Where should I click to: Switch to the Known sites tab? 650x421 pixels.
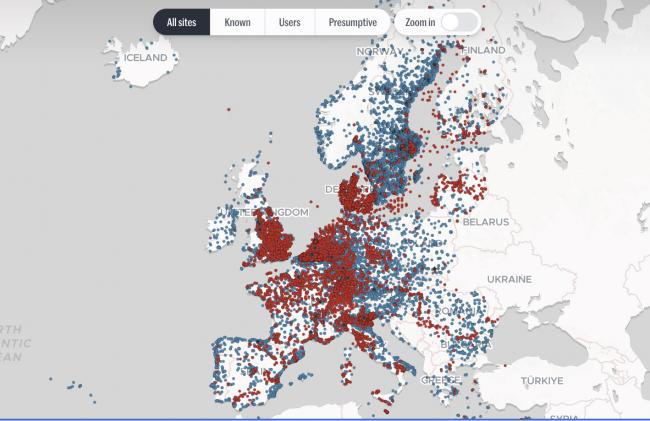[237, 21]
